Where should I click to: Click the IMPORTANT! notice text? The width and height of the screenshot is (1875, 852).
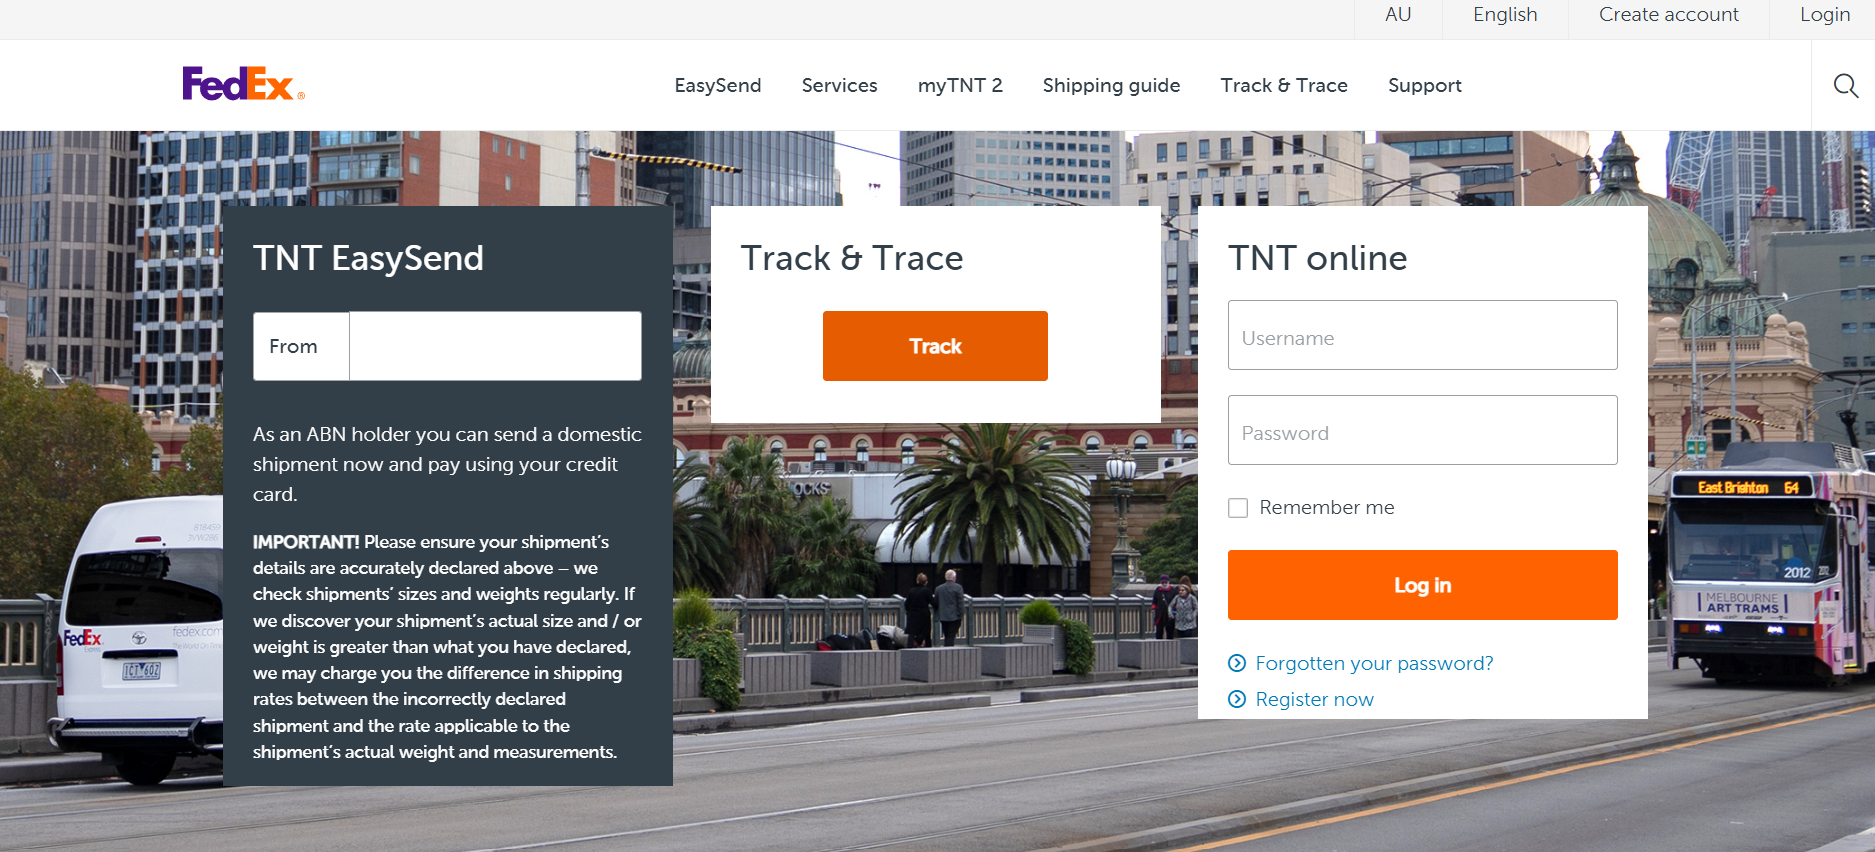(x=447, y=647)
